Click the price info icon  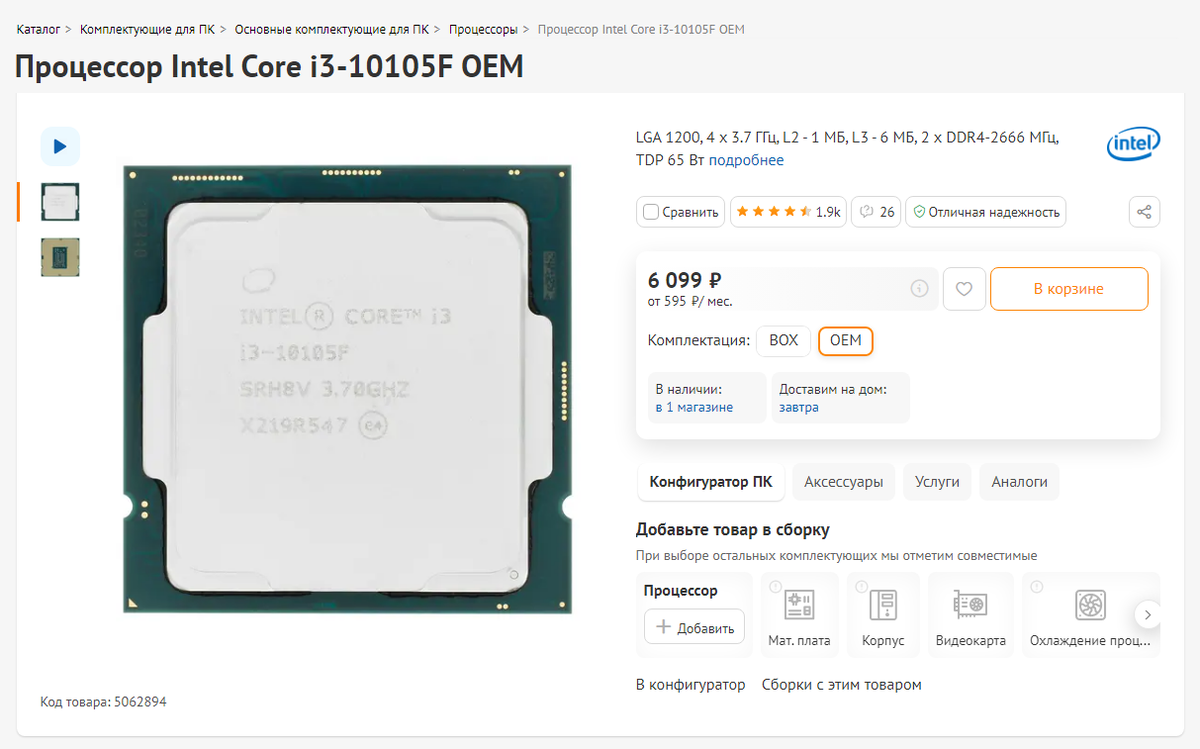pyautogui.click(x=919, y=289)
